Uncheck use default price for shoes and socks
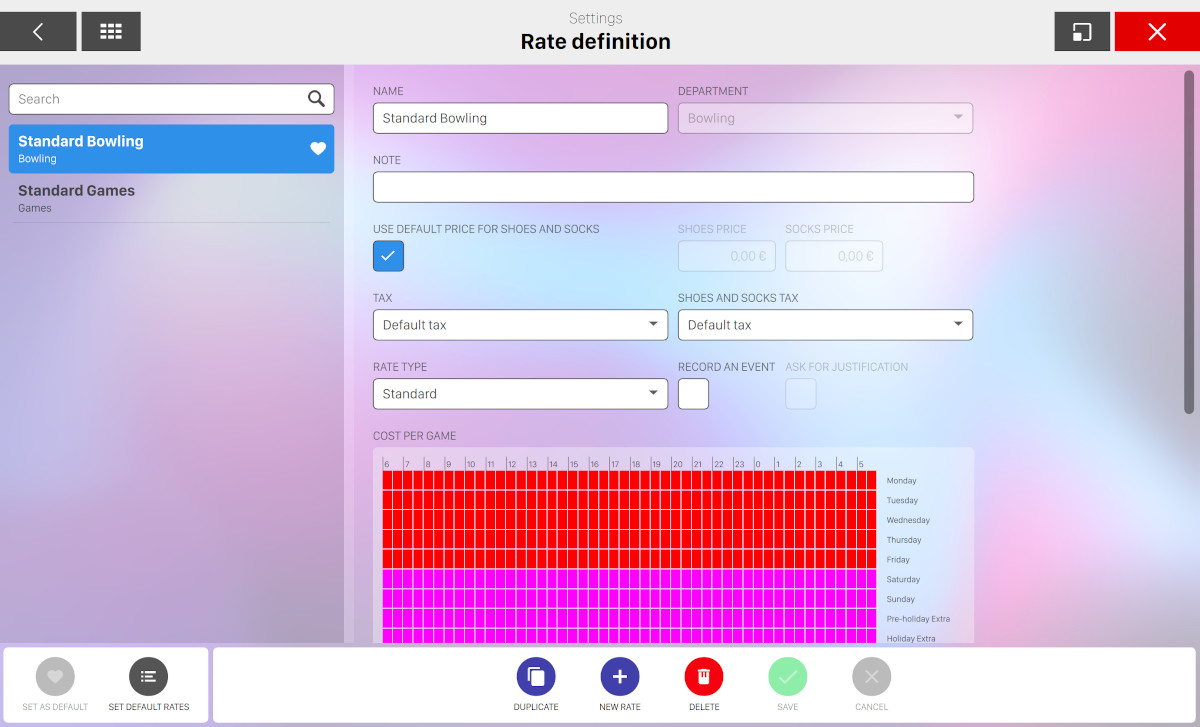The height and width of the screenshot is (727, 1200). click(388, 256)
